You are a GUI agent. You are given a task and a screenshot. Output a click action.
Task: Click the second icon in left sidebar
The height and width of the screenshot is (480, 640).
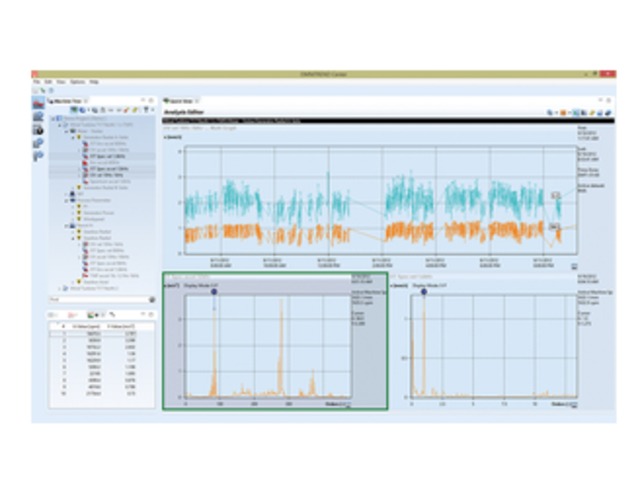38,116
